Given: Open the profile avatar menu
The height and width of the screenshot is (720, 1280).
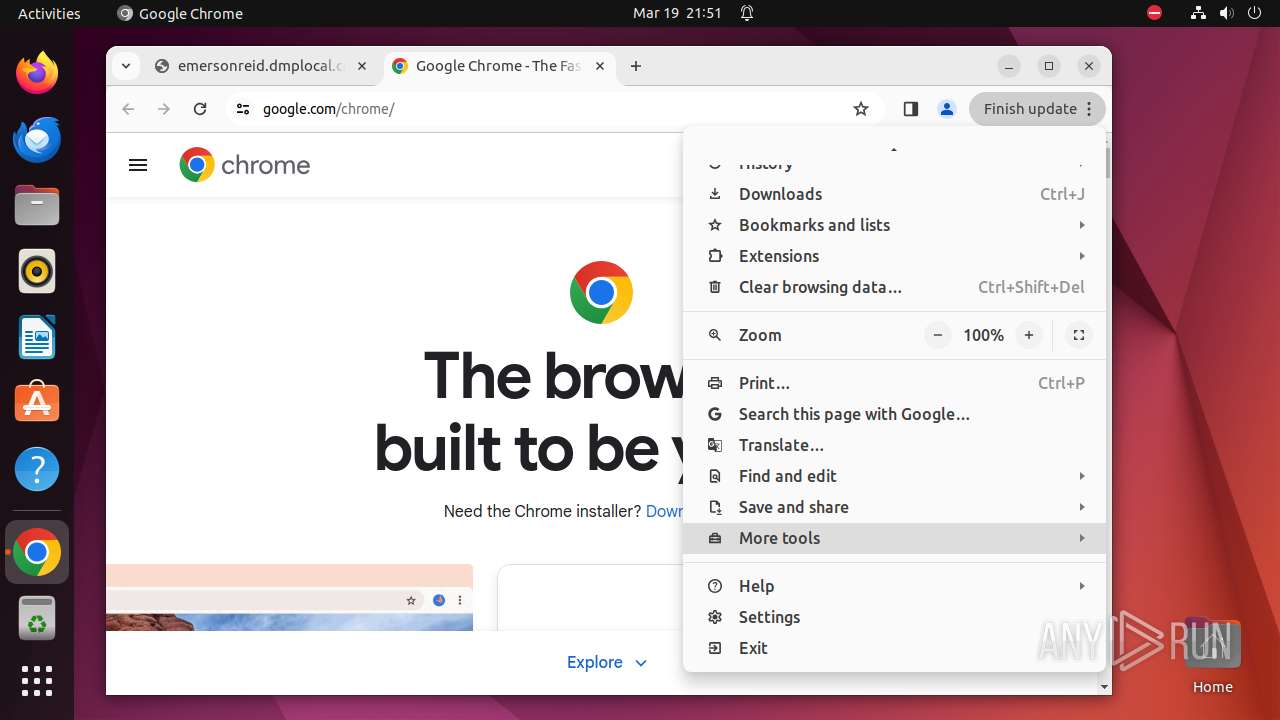Looking at the screenshot, I should [x=946, y=109].
